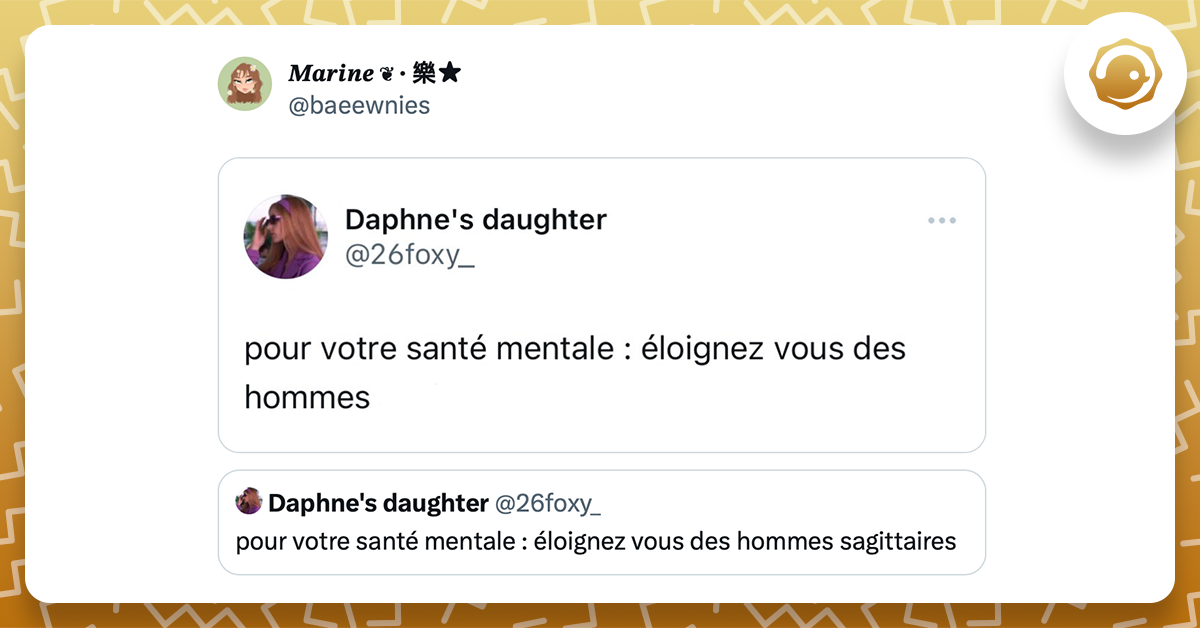Screen dimensions: 1200x628
Task: Click the gold bird logo badge
Action: coord(1126,74)
